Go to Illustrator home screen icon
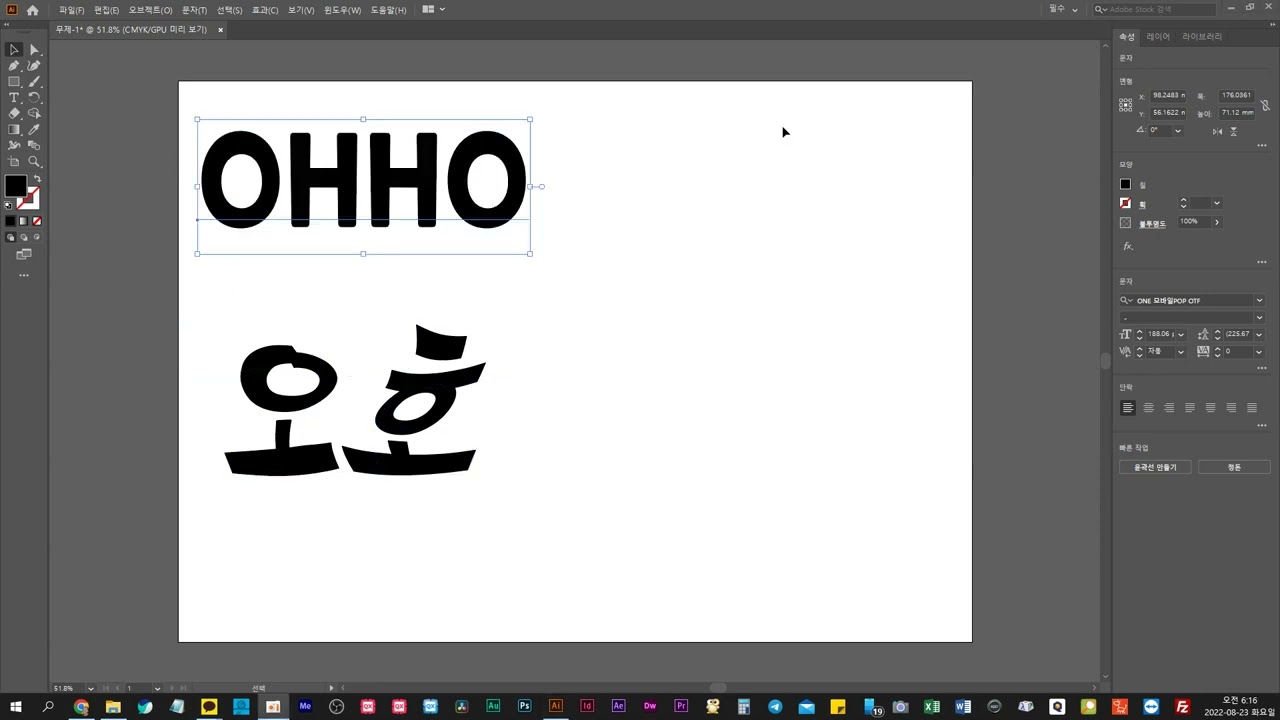Image resolution: width=1280 pixels, height=720 pixels. [x=32, y=10]
